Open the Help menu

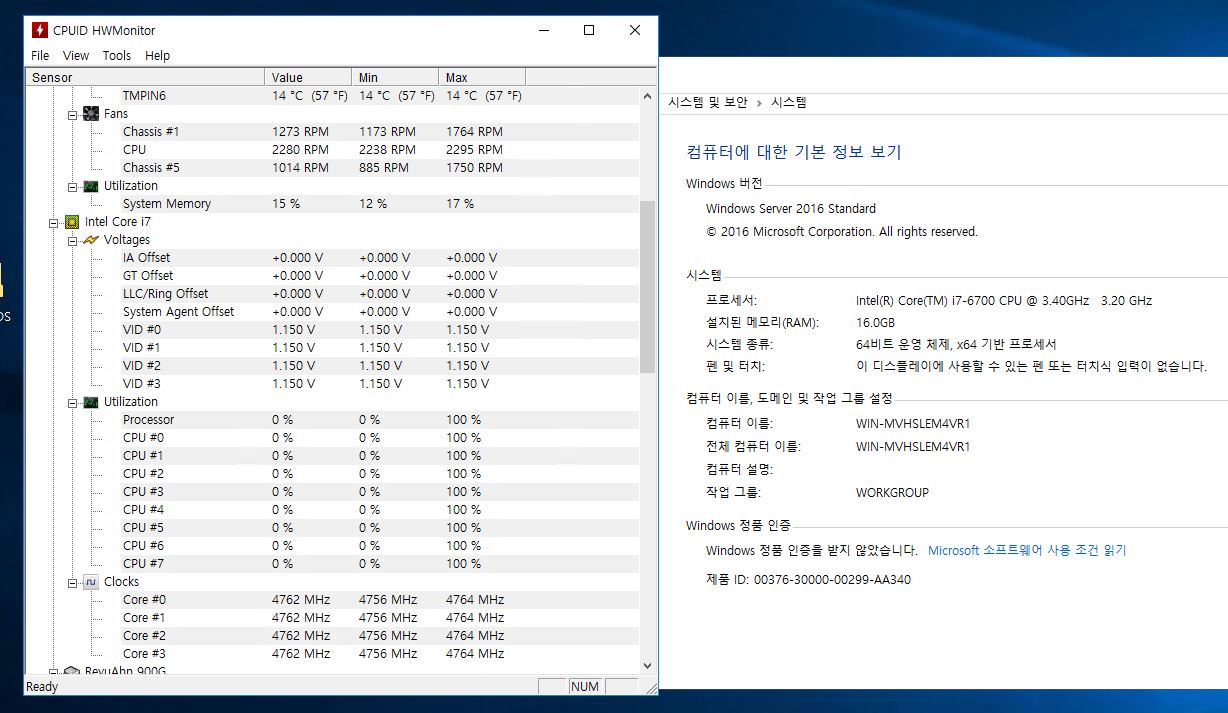[157, 56]
